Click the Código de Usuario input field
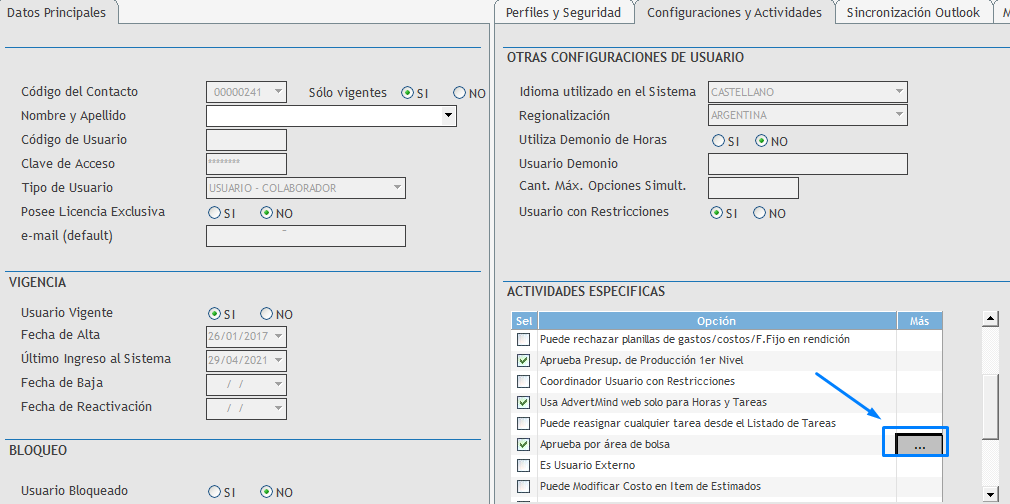This screenshot has width=1010, height=504. 246,140
